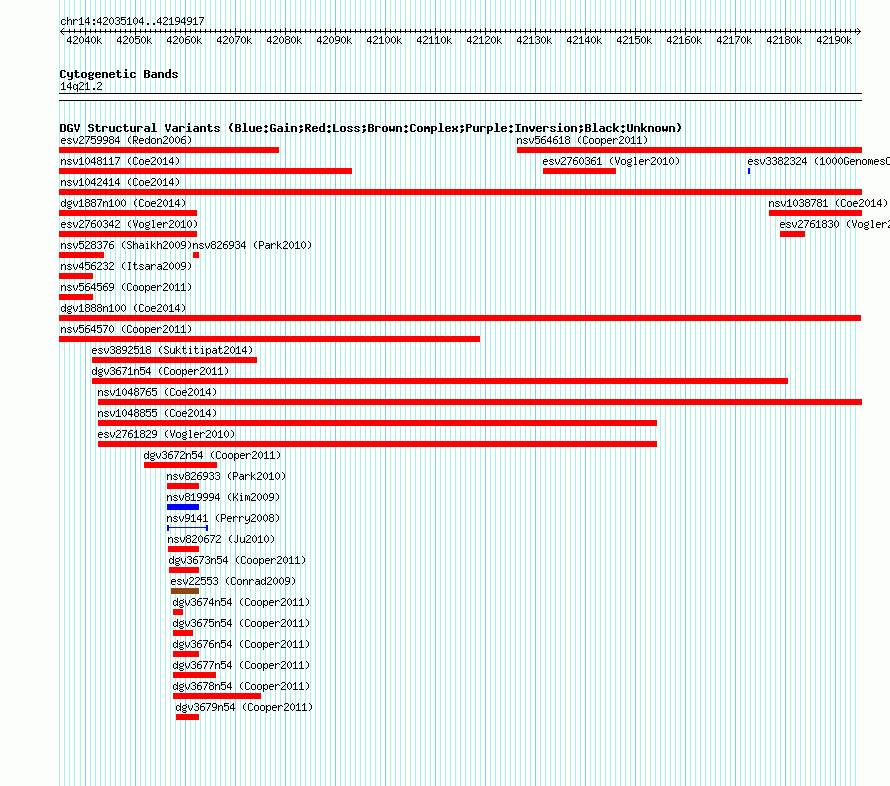Click the thin blue interval under nsv9141

point(187,528)
